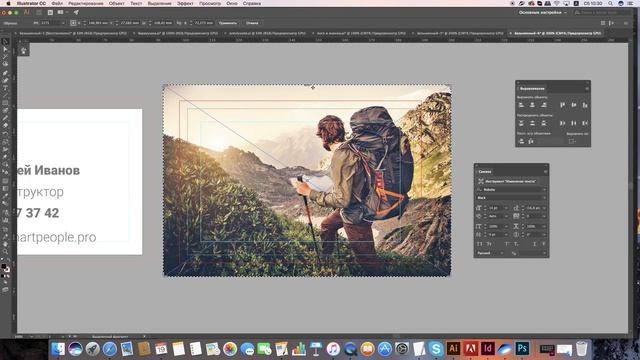The height and width of the screenshot is (360, 640).
Task: Click the Применить button in control bar
Action: click(x=228, y=23)
